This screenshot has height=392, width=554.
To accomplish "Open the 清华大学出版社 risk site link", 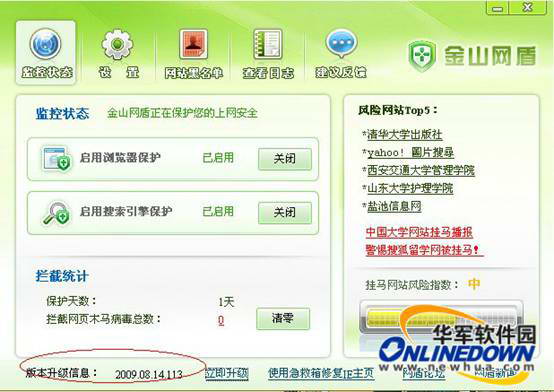I will tap(405, 134).
